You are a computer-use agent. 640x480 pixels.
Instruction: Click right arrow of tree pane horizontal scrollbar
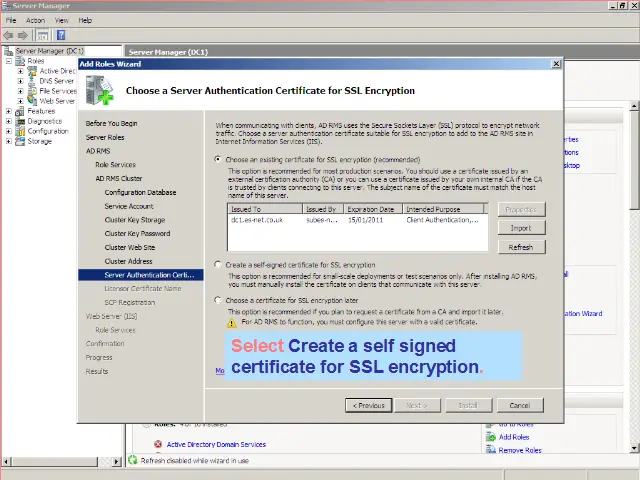116,461
